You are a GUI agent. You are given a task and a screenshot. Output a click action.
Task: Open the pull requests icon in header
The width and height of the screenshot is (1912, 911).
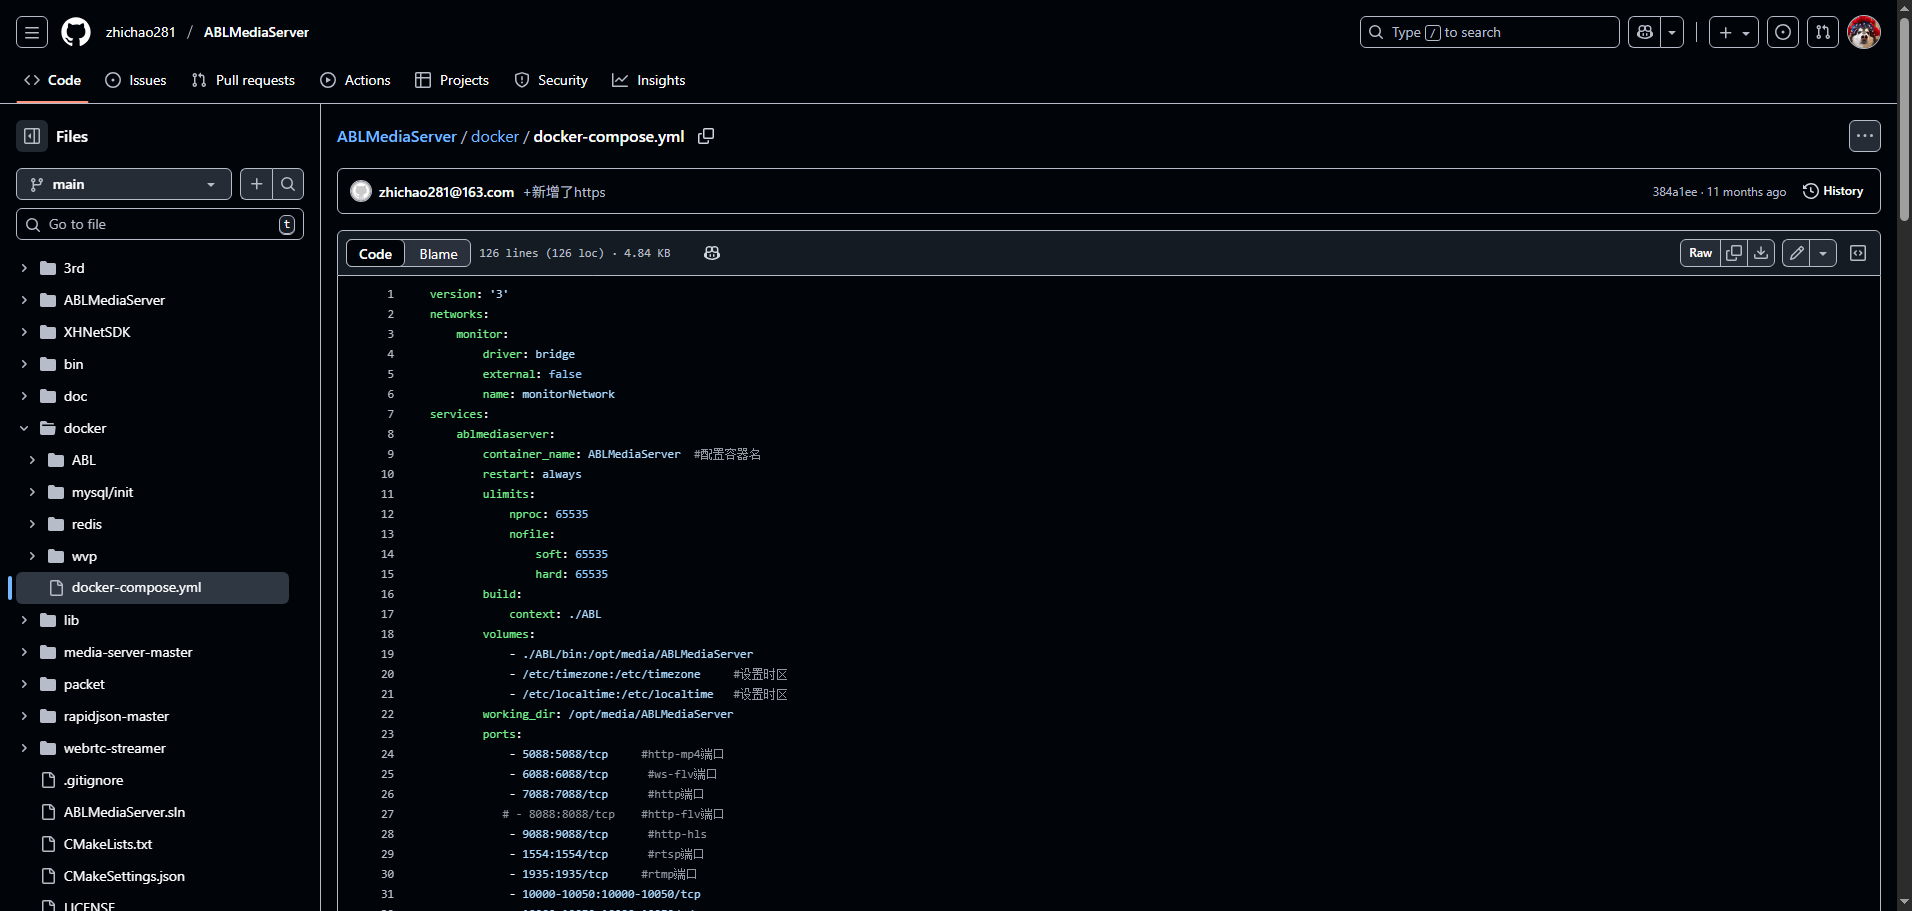click(1823, 32)
